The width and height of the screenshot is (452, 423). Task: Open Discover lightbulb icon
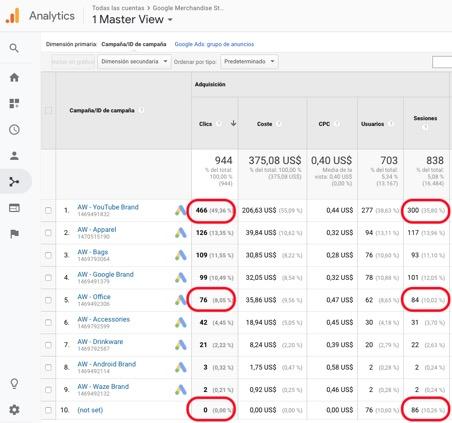click(14, 384)
